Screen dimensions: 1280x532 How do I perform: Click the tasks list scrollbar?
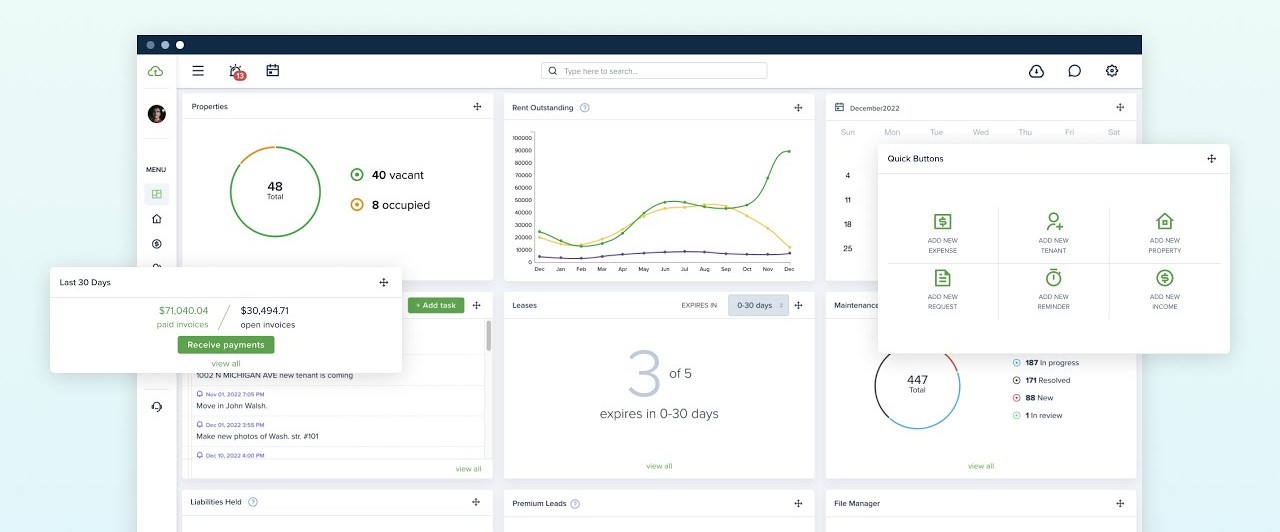click(488, 336)
